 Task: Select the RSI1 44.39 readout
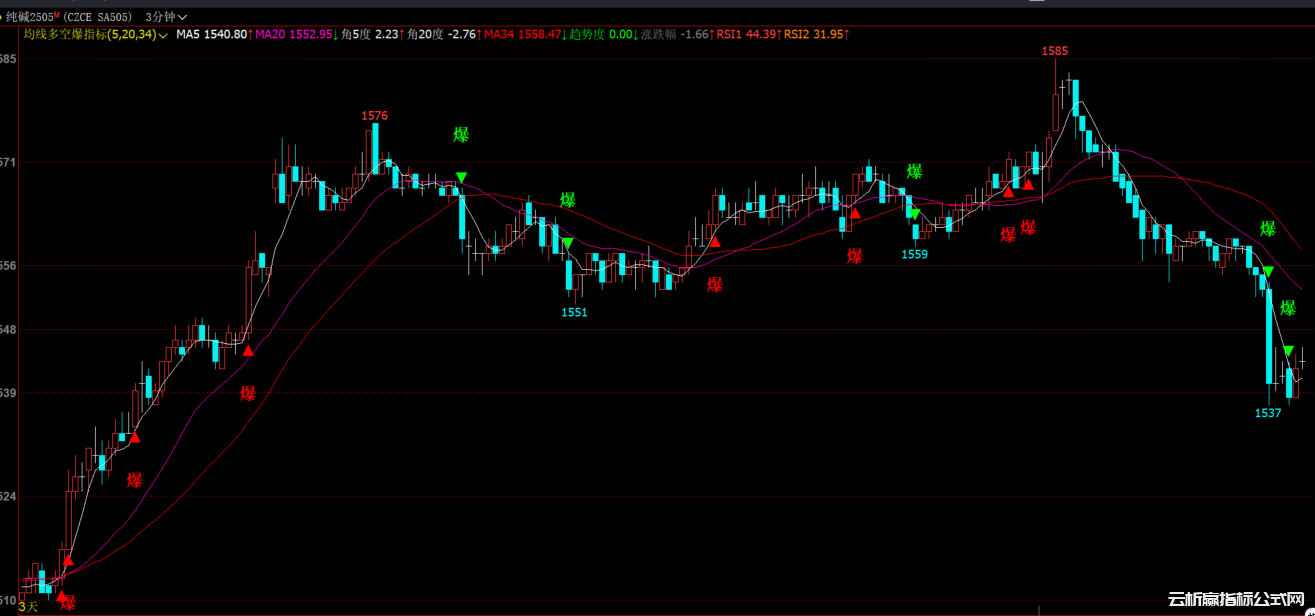747,34
